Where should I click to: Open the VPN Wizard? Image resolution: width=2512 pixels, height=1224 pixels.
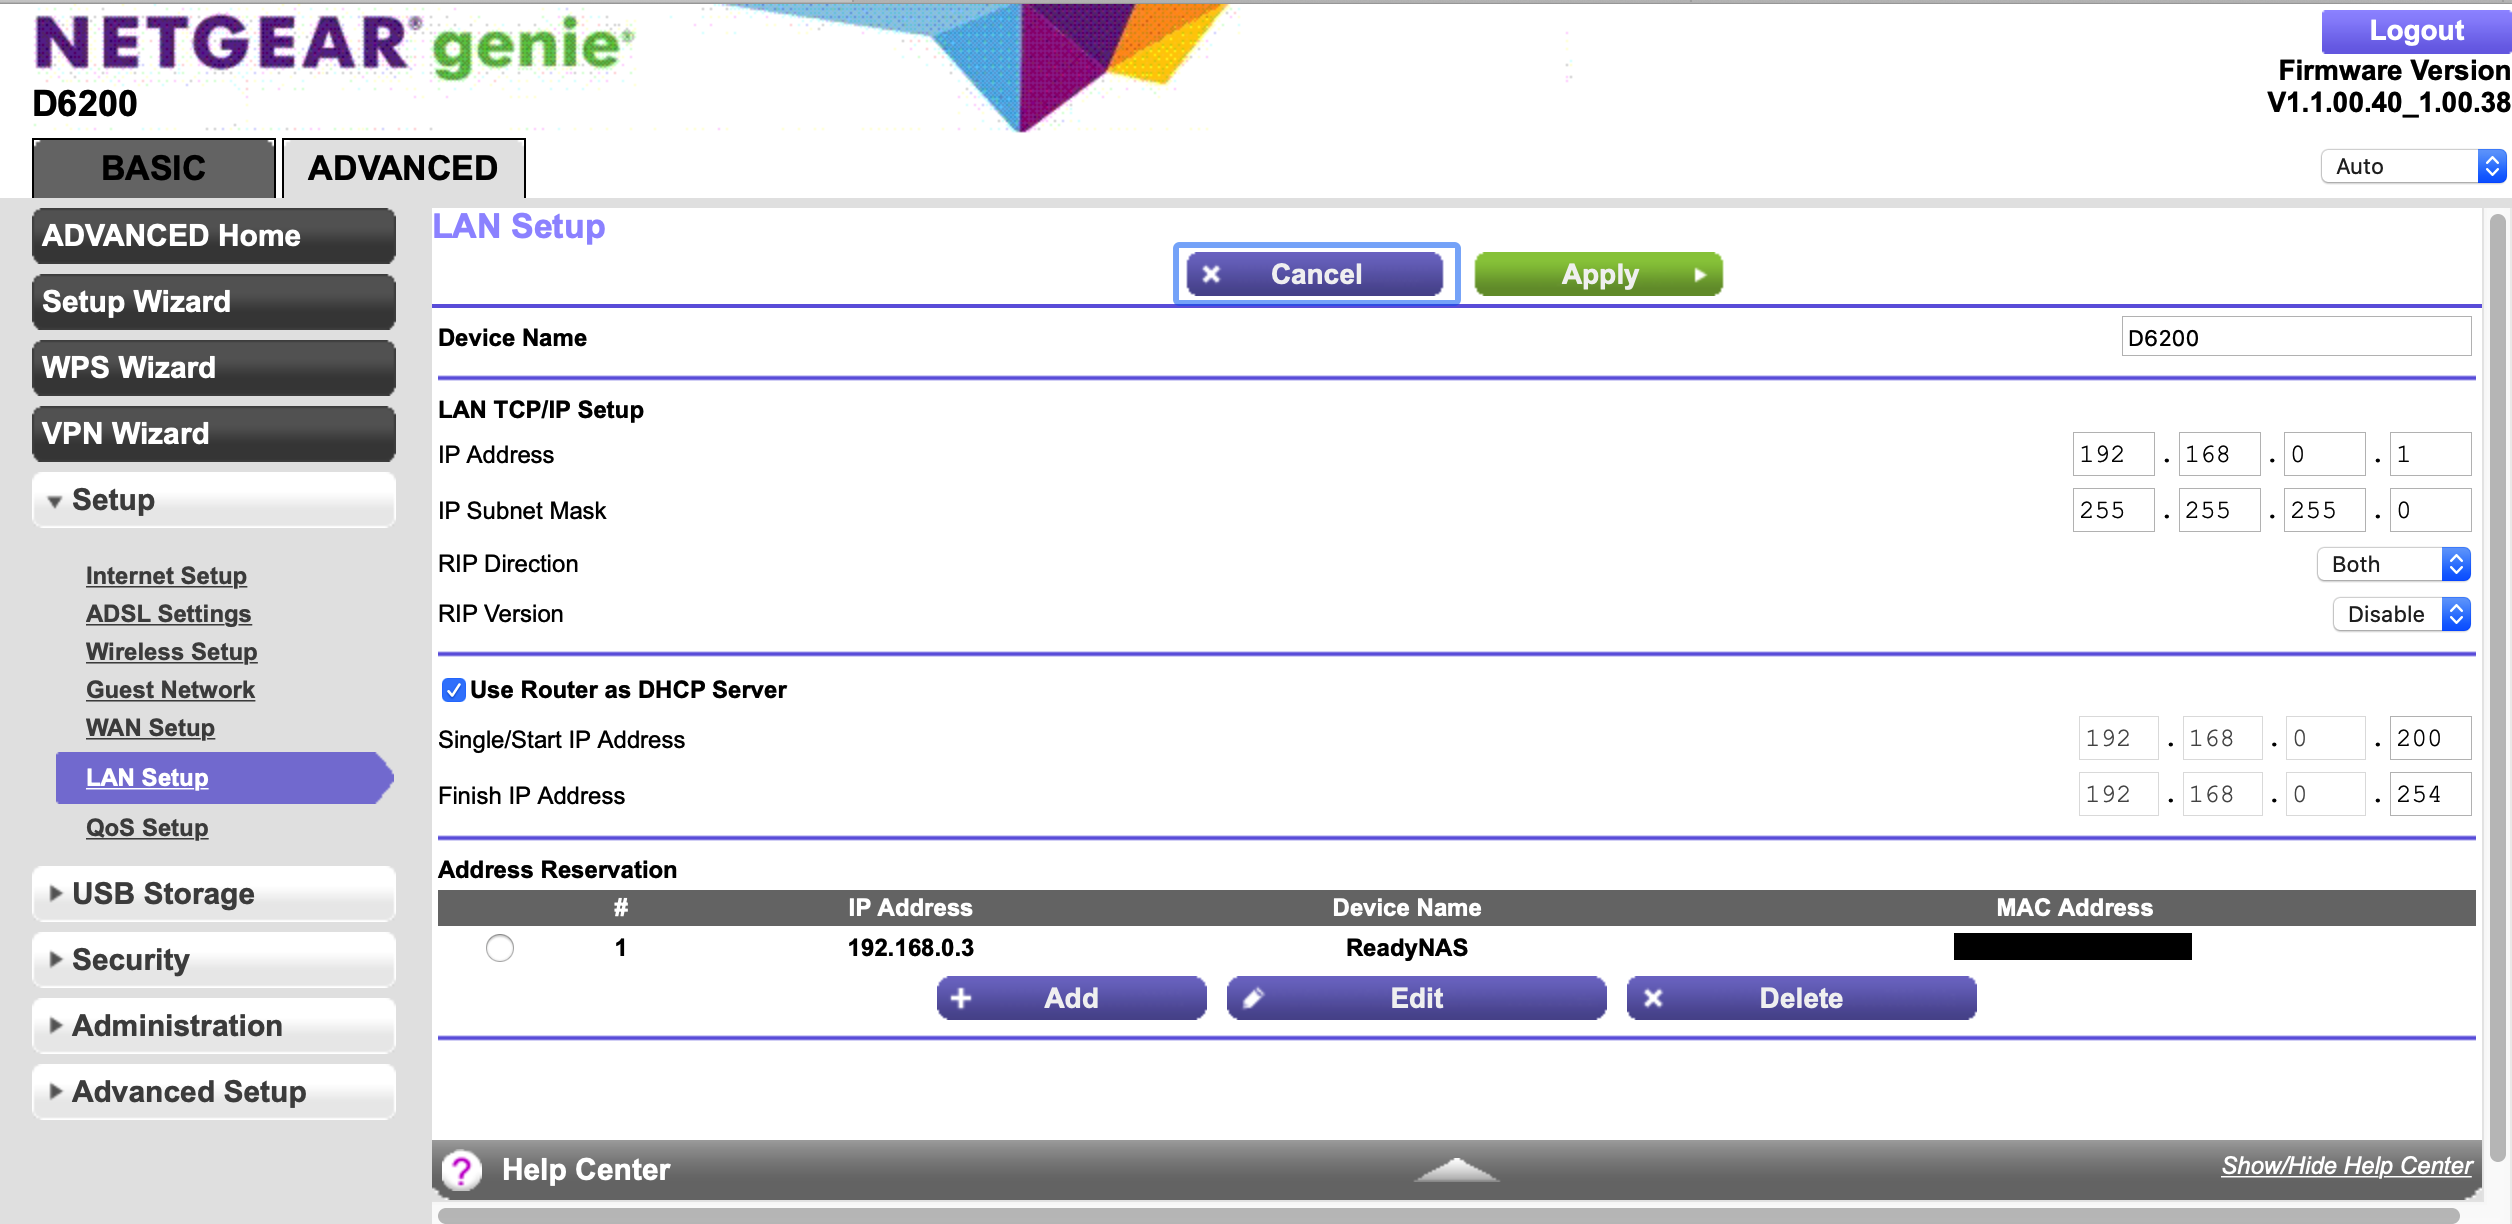pyautogui.click(x=214, y=434)
